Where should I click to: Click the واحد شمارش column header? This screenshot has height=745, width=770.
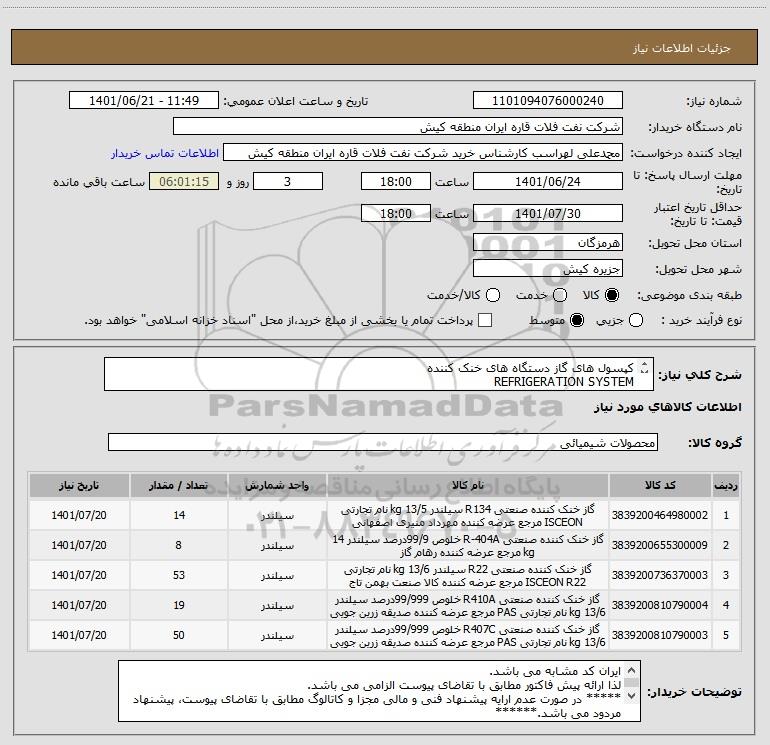[277, 485]
